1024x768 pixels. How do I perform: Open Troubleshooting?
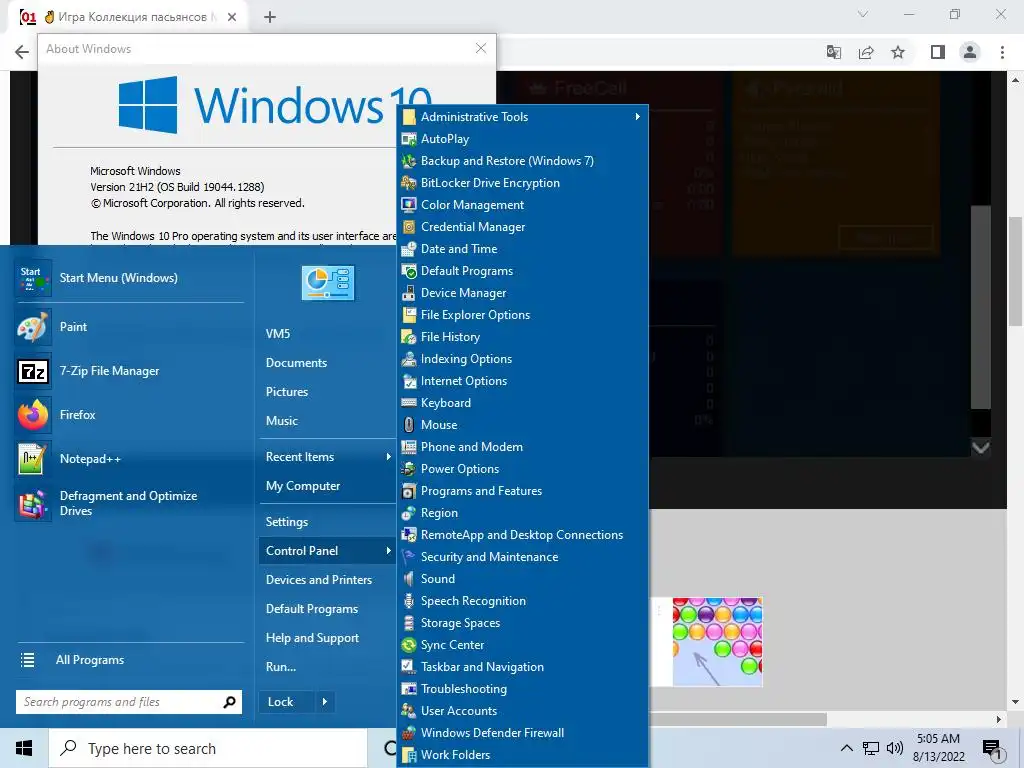point(522,689)
